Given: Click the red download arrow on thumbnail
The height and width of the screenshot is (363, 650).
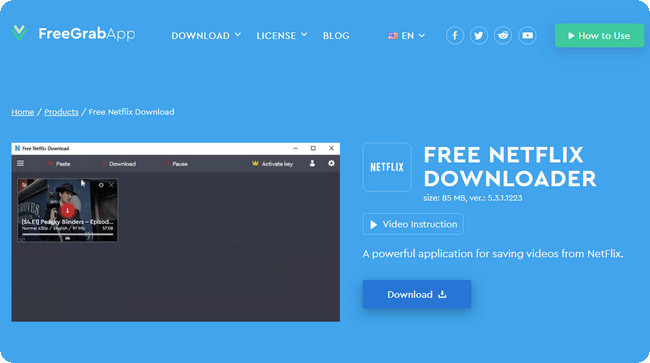Looking at the screenshot, I should tap(68, 211).
